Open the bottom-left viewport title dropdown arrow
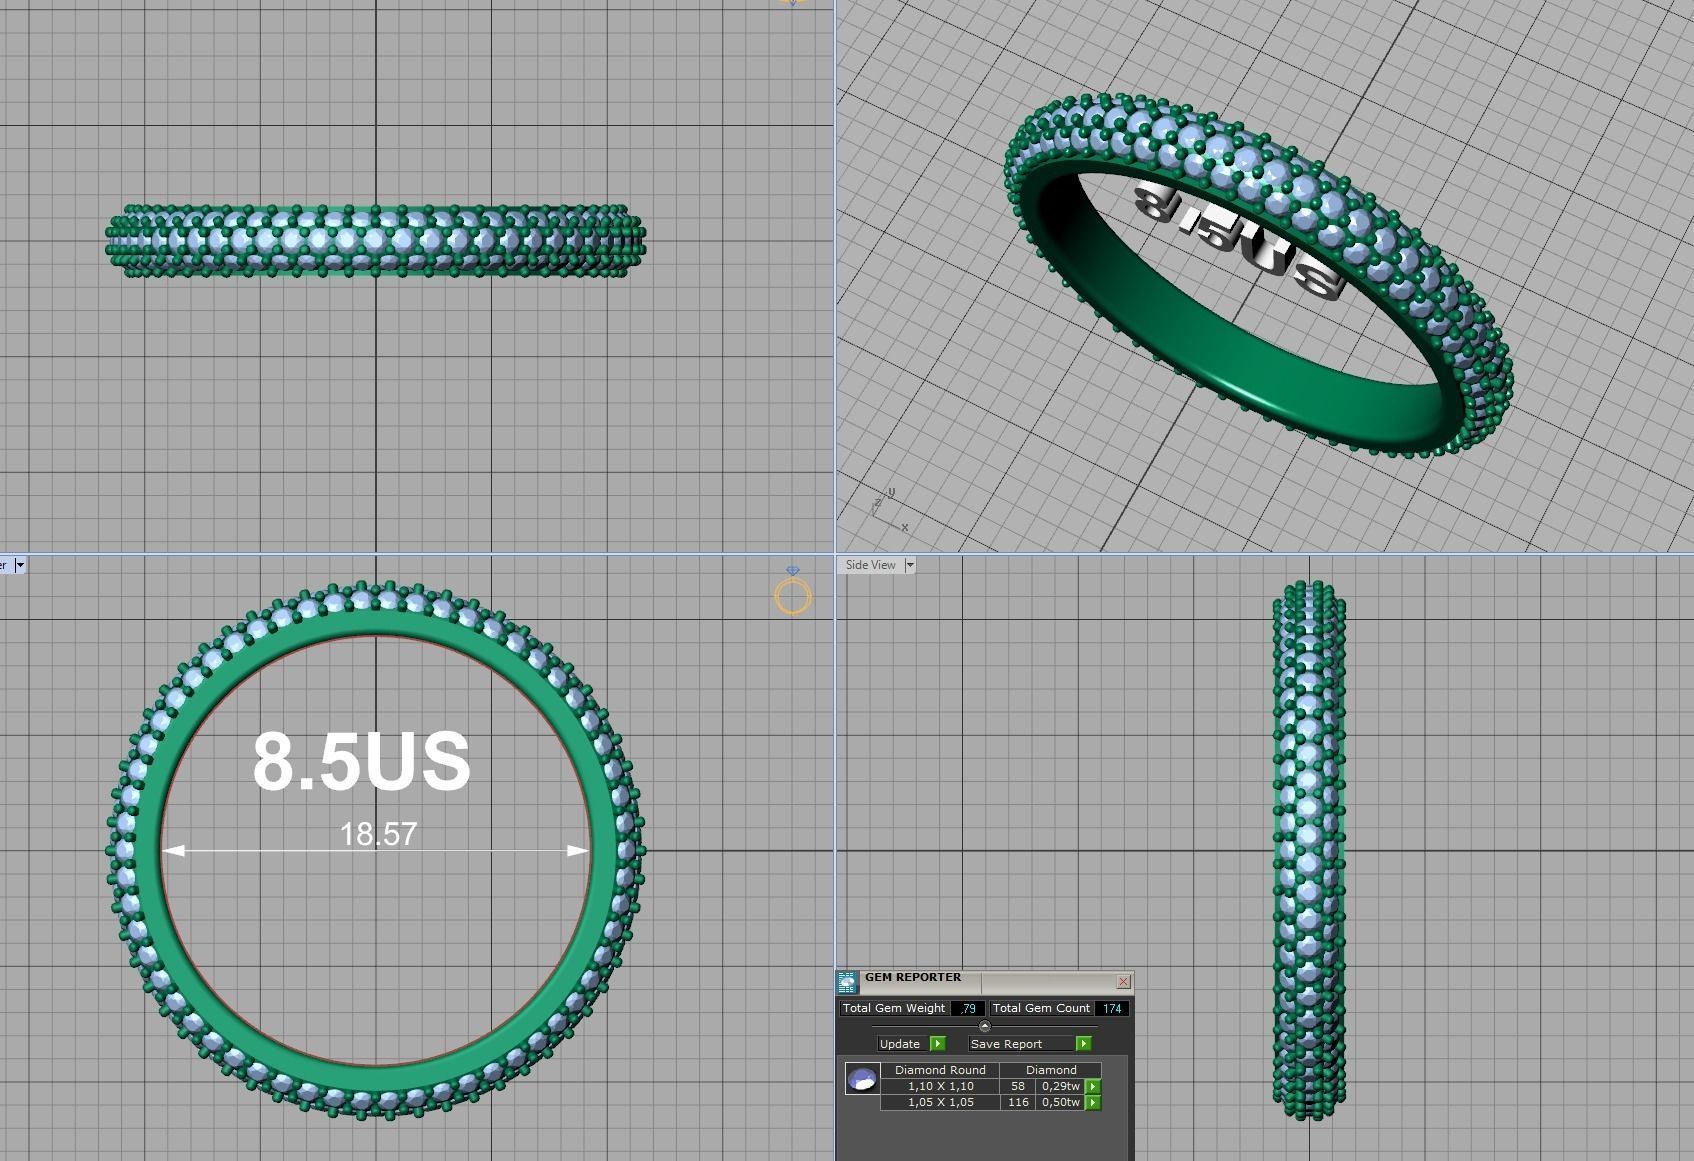 (x=19, y=565)
